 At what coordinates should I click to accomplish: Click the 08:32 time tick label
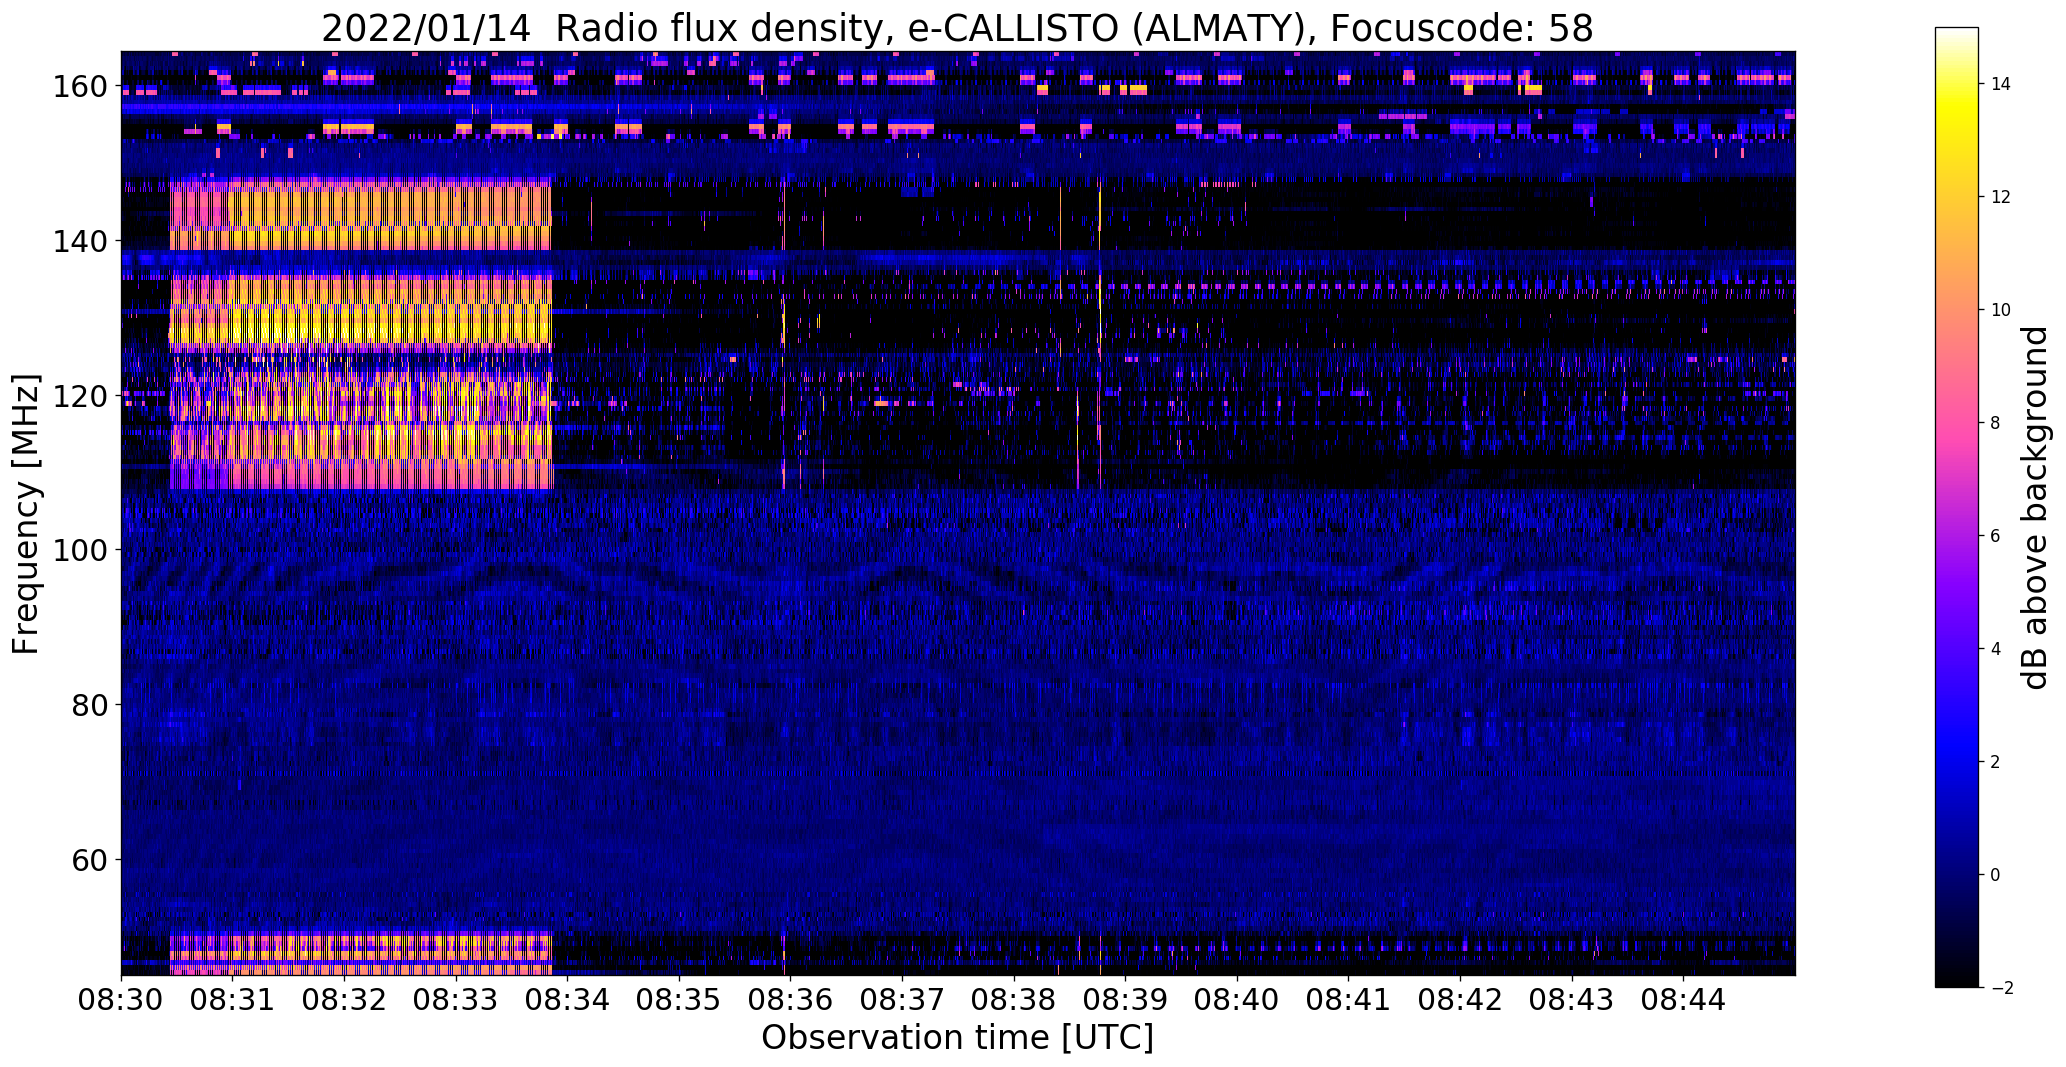[344, 1000]
